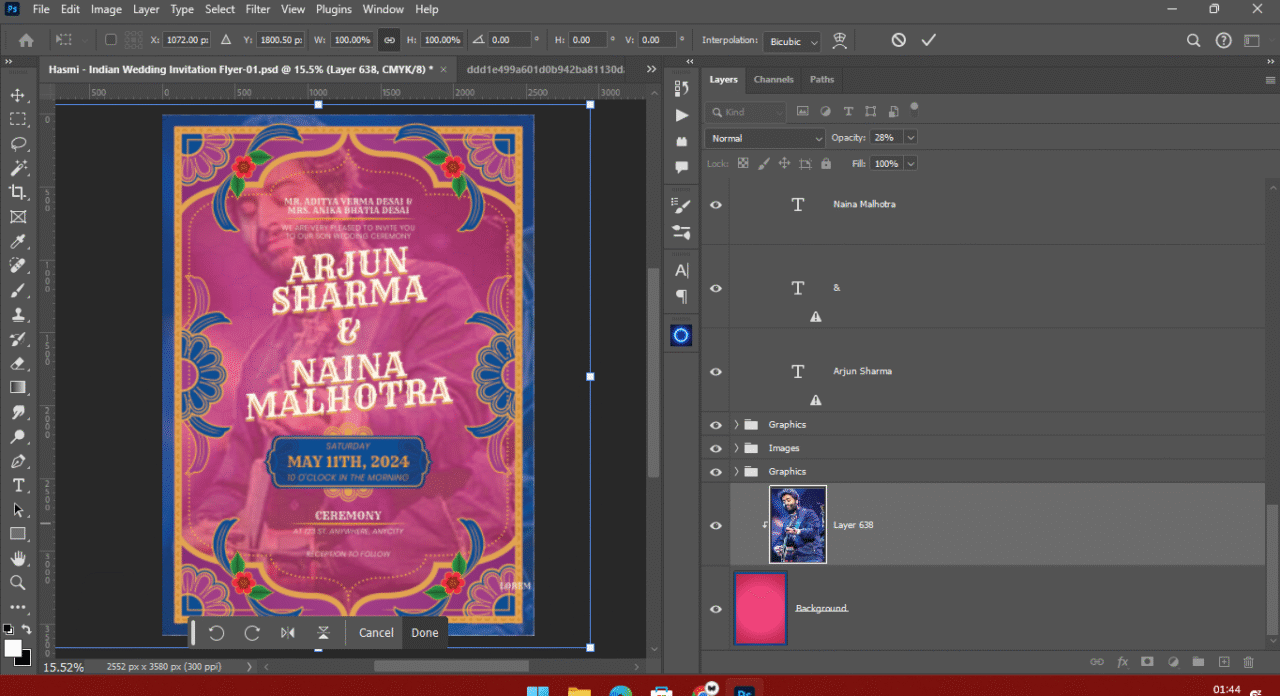Select the Horizontal Type tool
1280x696 pixels.
click(x=18, y=485)
